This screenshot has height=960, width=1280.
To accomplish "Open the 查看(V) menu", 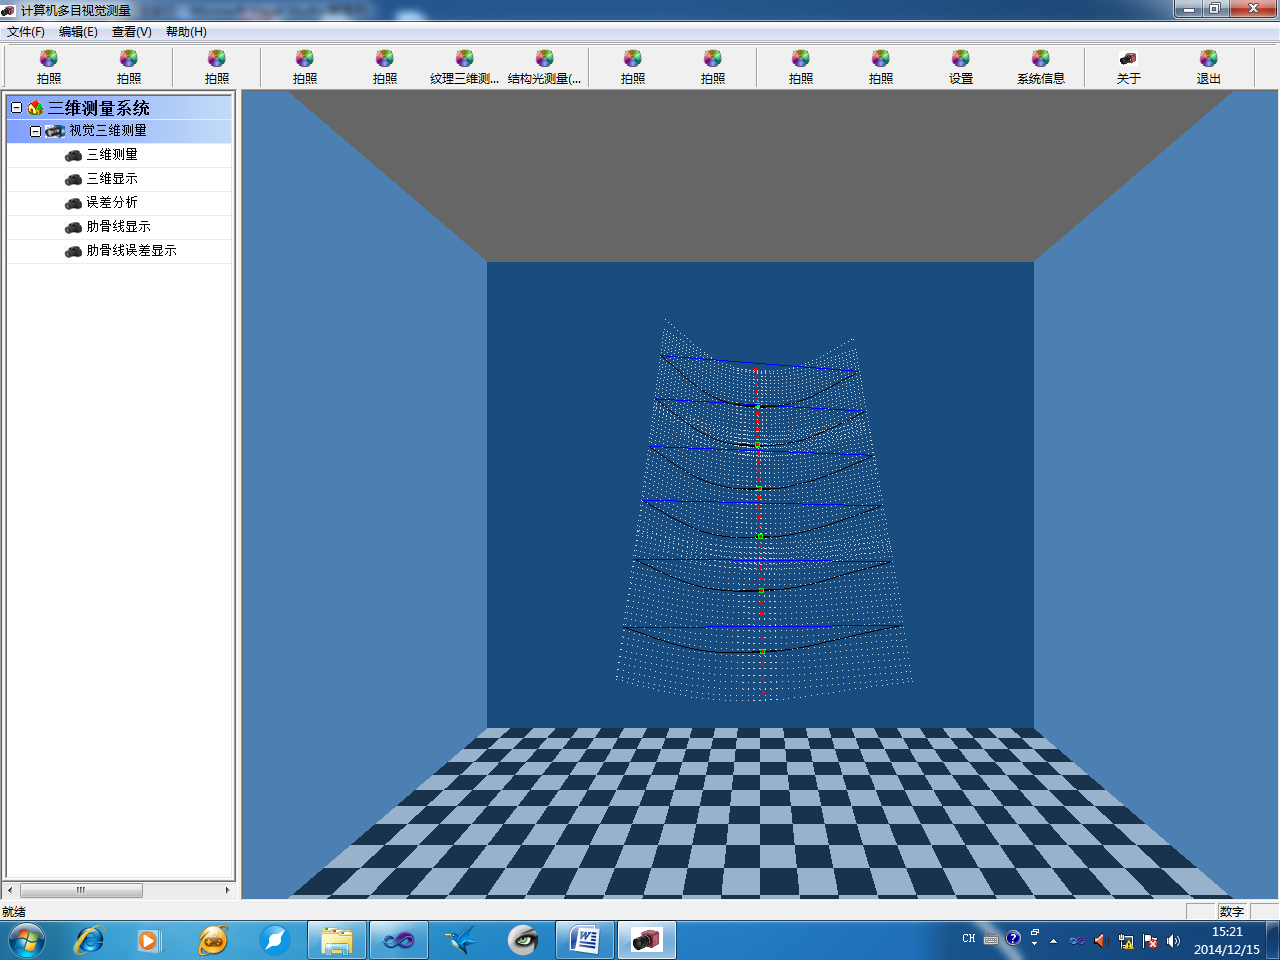I will (131, 32).
